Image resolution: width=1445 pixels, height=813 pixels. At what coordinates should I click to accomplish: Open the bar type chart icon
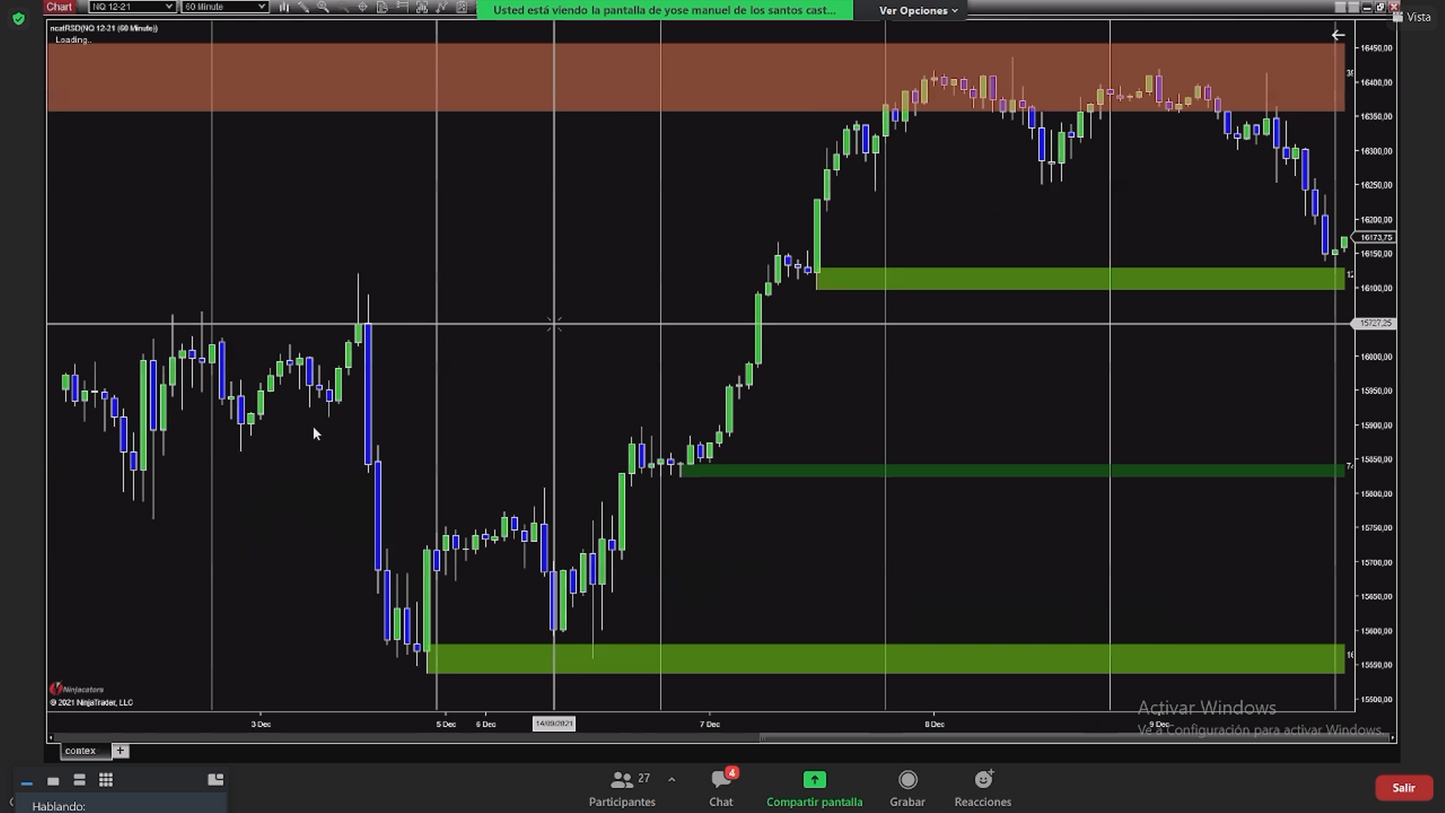(x=284, y=7)
